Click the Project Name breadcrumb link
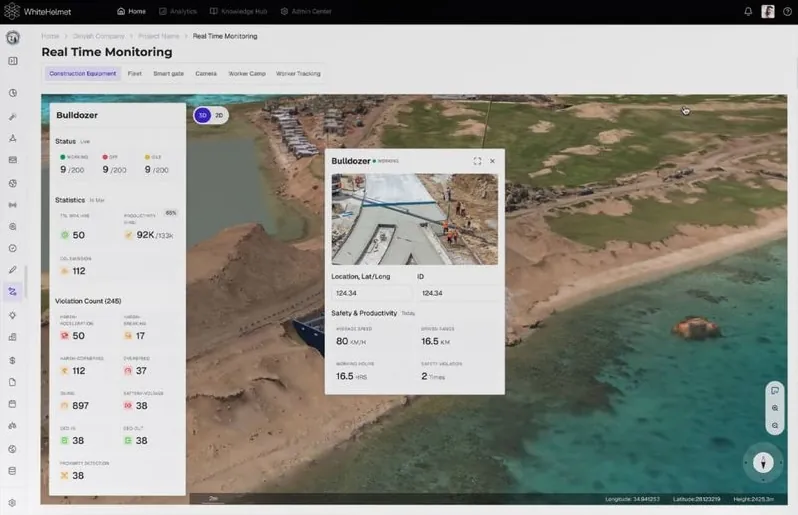Screen dimensions: 798x515 point(159,36)
